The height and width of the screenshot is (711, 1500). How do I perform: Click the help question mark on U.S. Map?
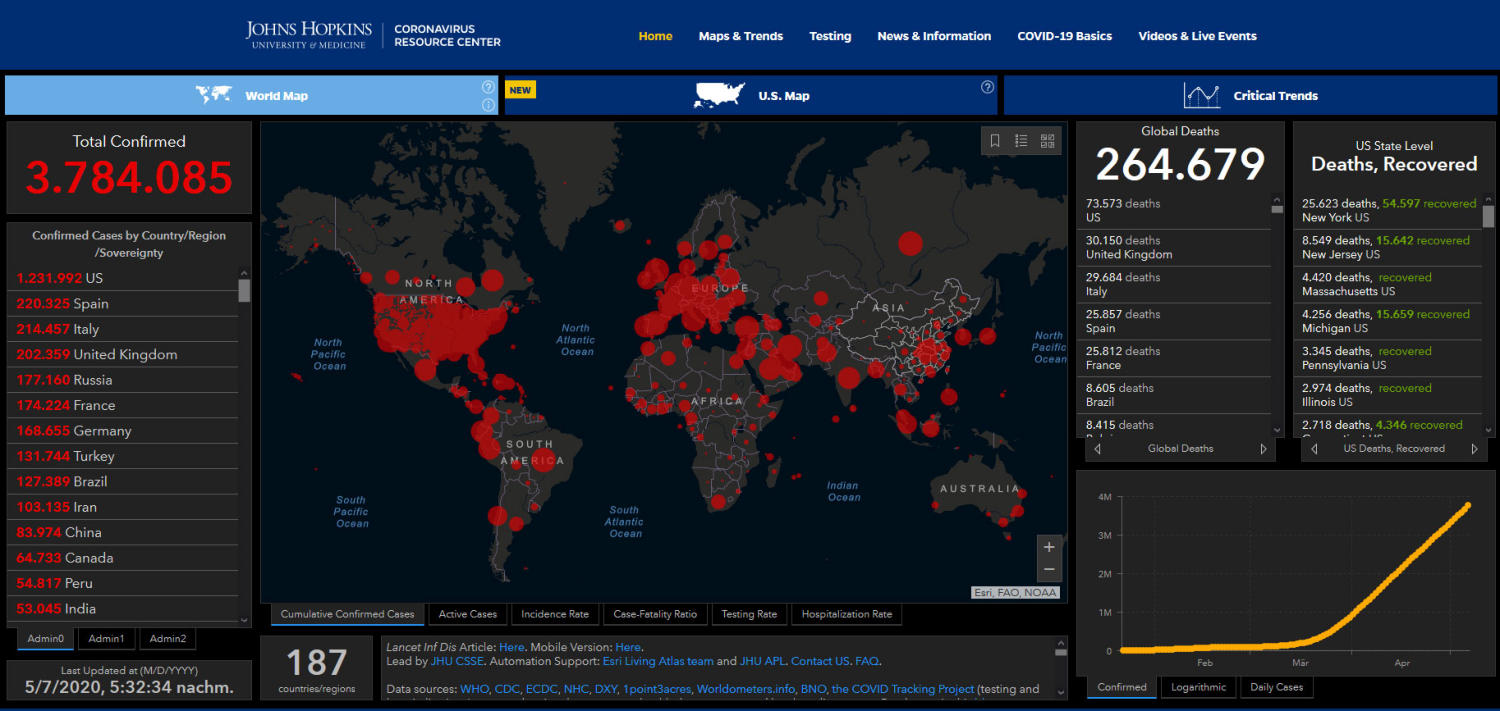pyautogui.click(x=987, y=87)
